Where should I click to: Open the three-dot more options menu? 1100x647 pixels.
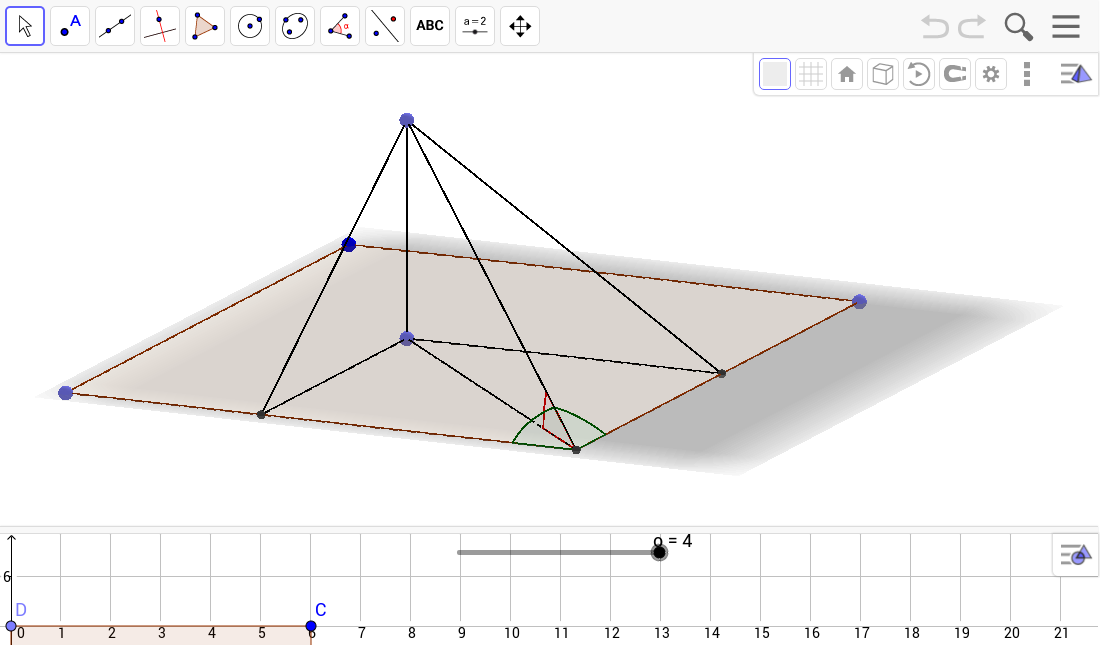(x=1027, y=74)
